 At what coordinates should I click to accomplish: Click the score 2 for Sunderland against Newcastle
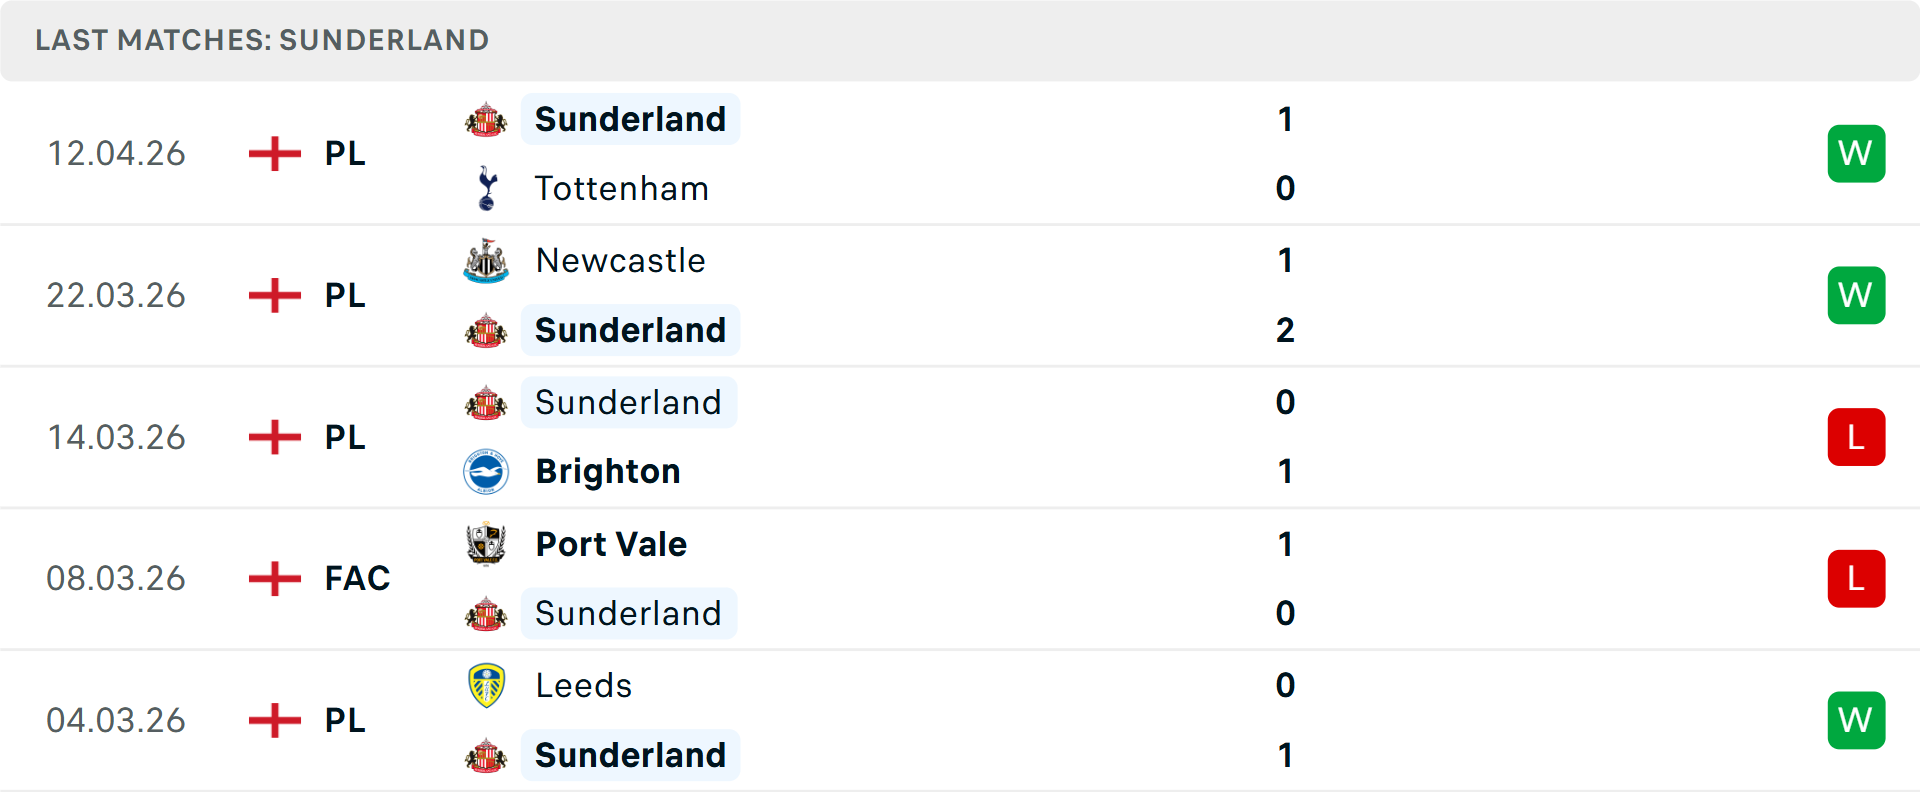(1285, 330)
